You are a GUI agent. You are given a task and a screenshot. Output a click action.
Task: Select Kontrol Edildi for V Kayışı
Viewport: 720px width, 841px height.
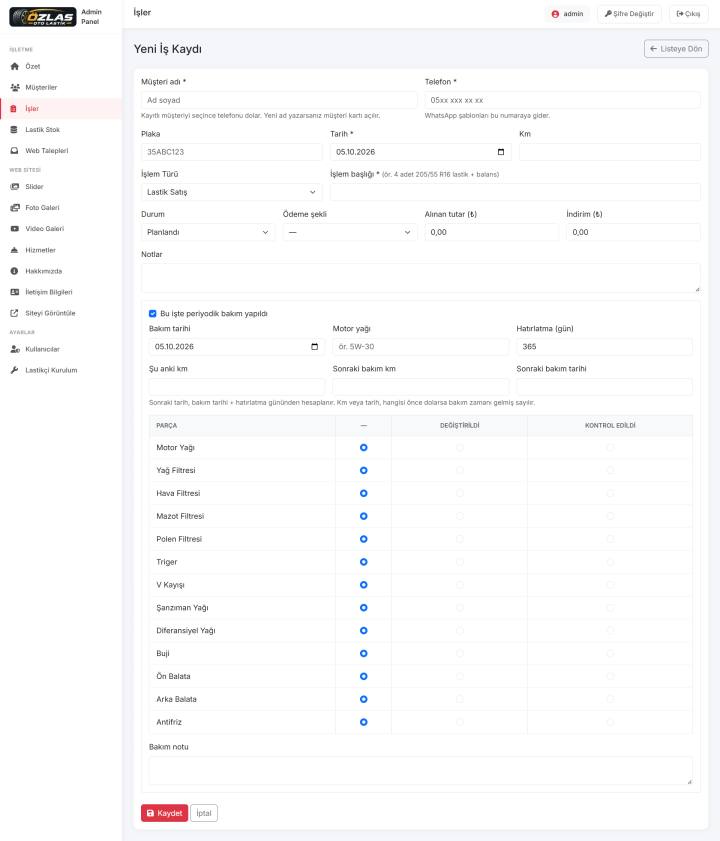click(610, 585)
